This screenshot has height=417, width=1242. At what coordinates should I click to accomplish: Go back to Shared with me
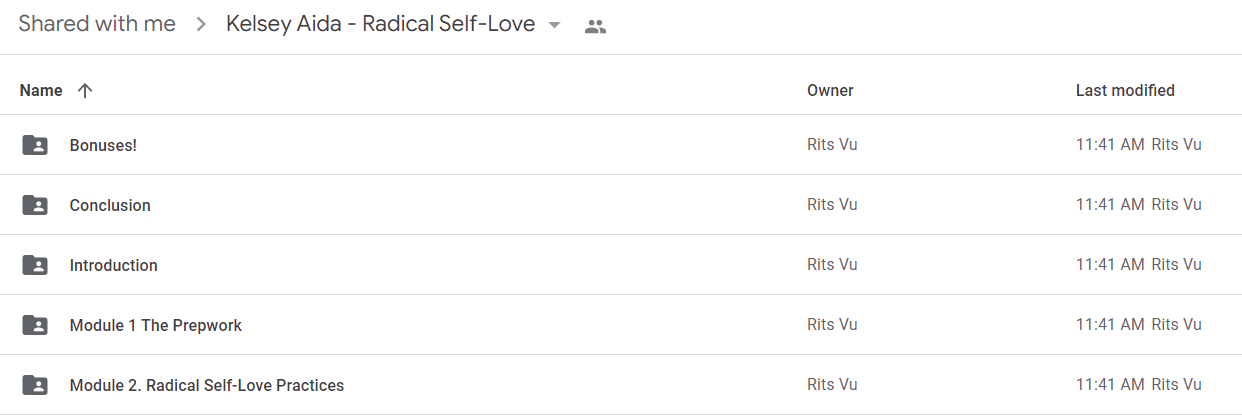coord(97,24)
